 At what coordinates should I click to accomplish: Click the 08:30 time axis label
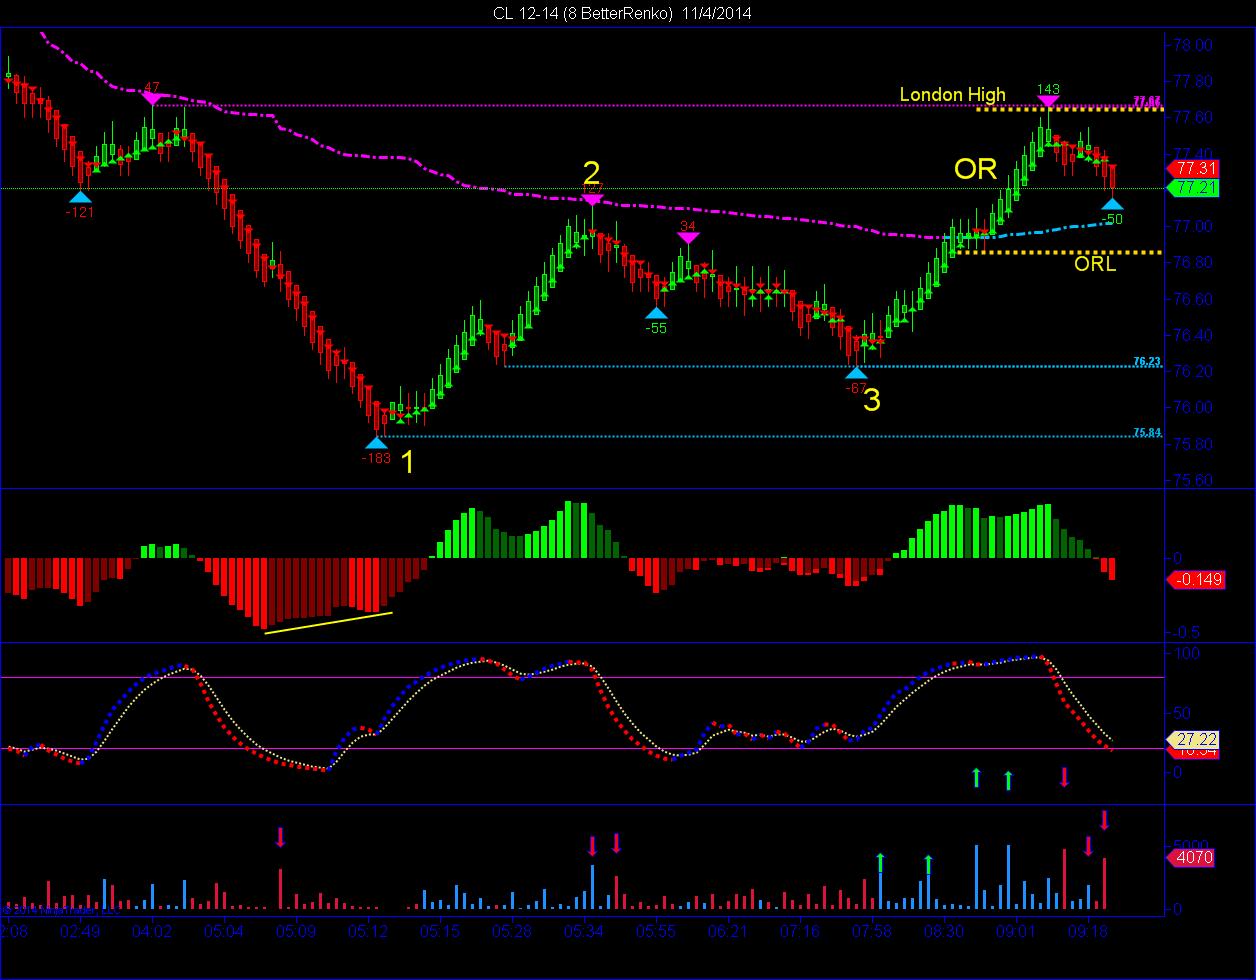(x=944, y=931)
